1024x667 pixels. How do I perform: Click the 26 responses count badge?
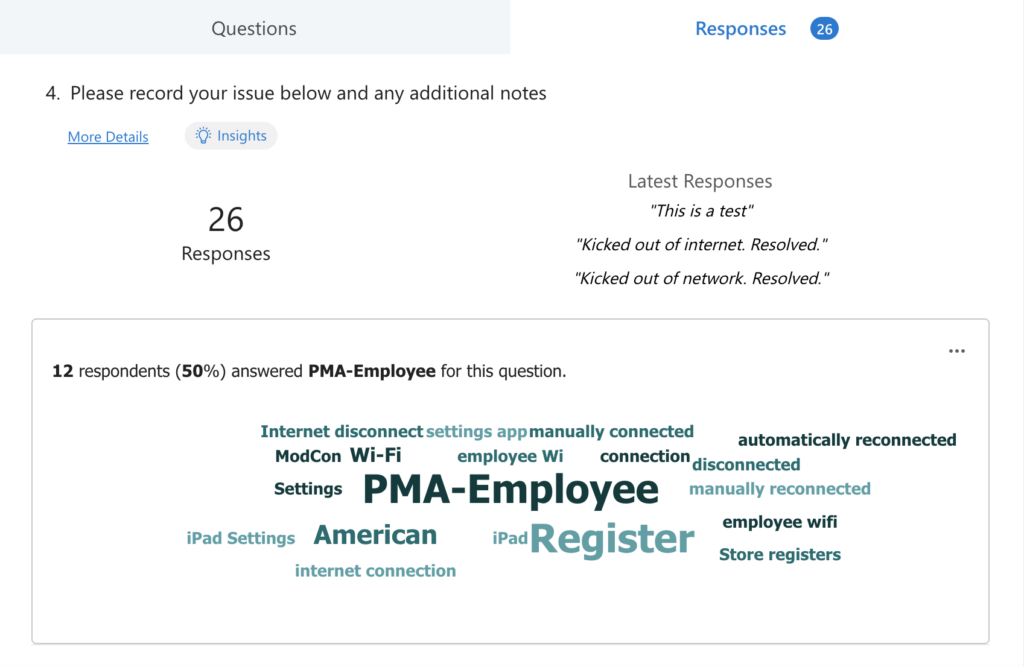[824, 29]
